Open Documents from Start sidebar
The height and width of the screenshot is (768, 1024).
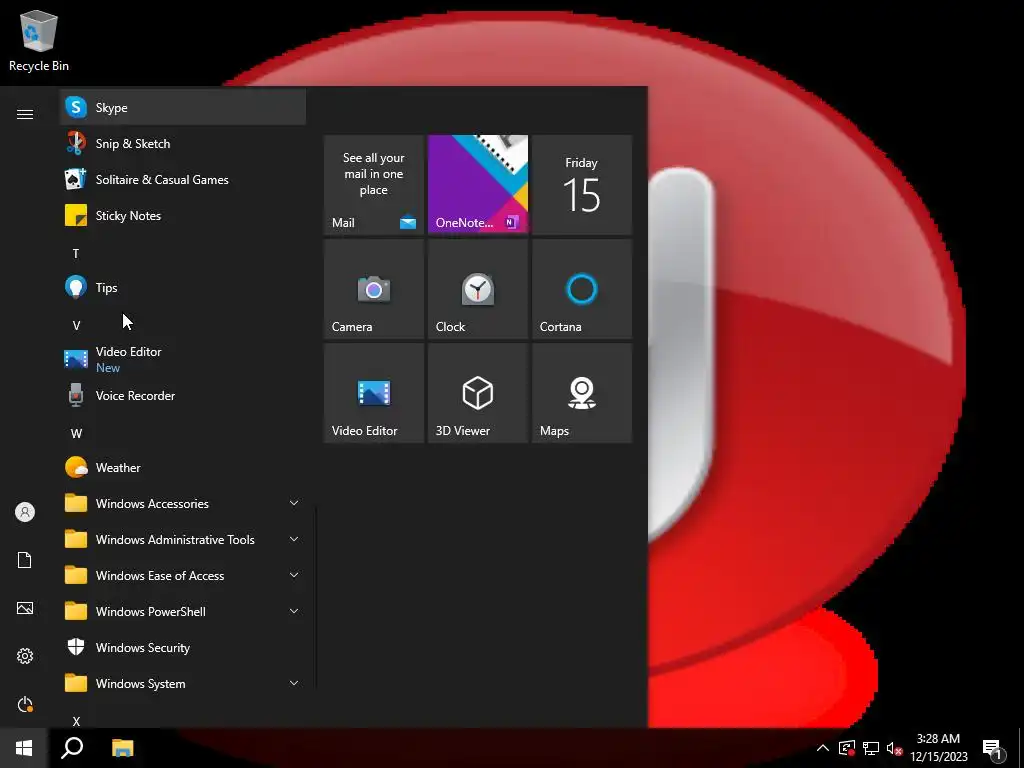tap(25, 560)
